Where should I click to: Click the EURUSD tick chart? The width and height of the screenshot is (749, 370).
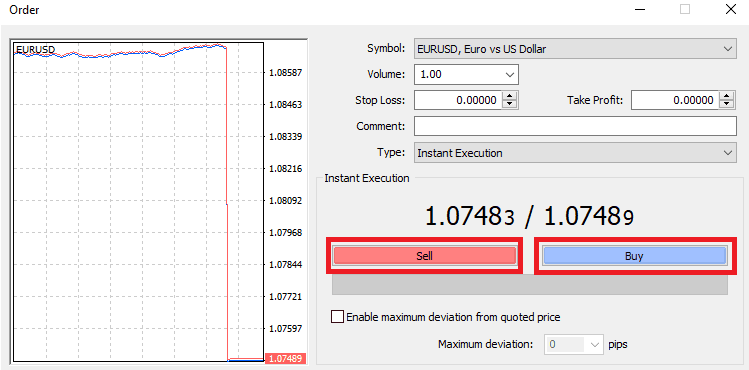click(139, 202)
